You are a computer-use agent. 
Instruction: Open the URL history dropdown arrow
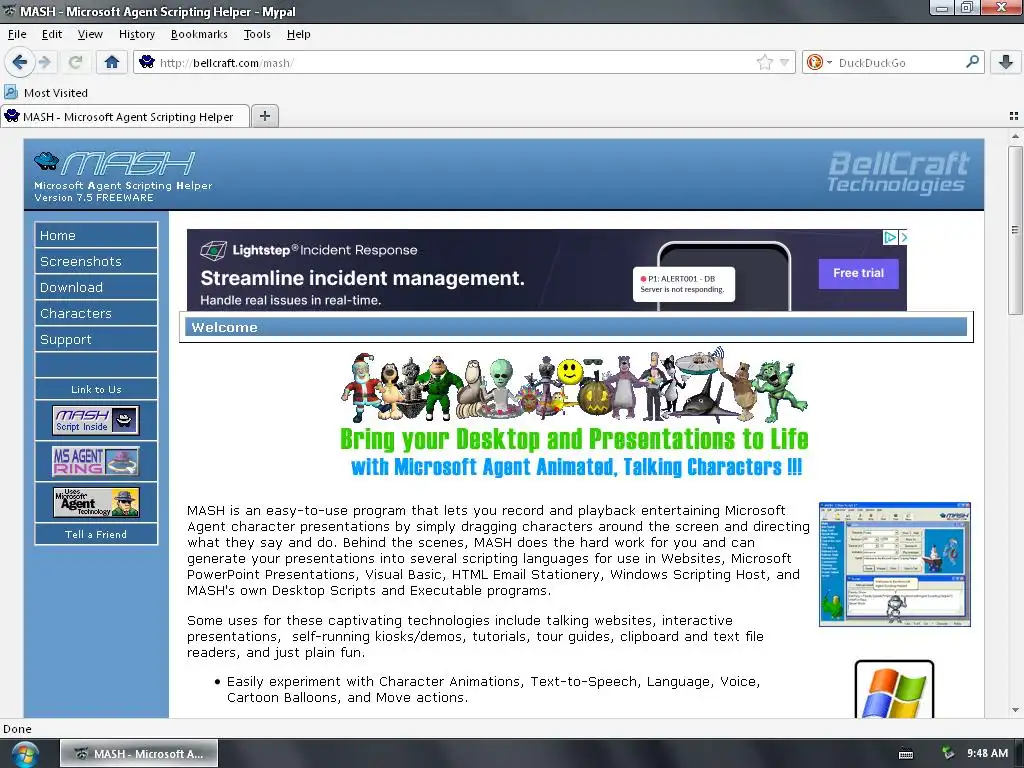(784, 63)
